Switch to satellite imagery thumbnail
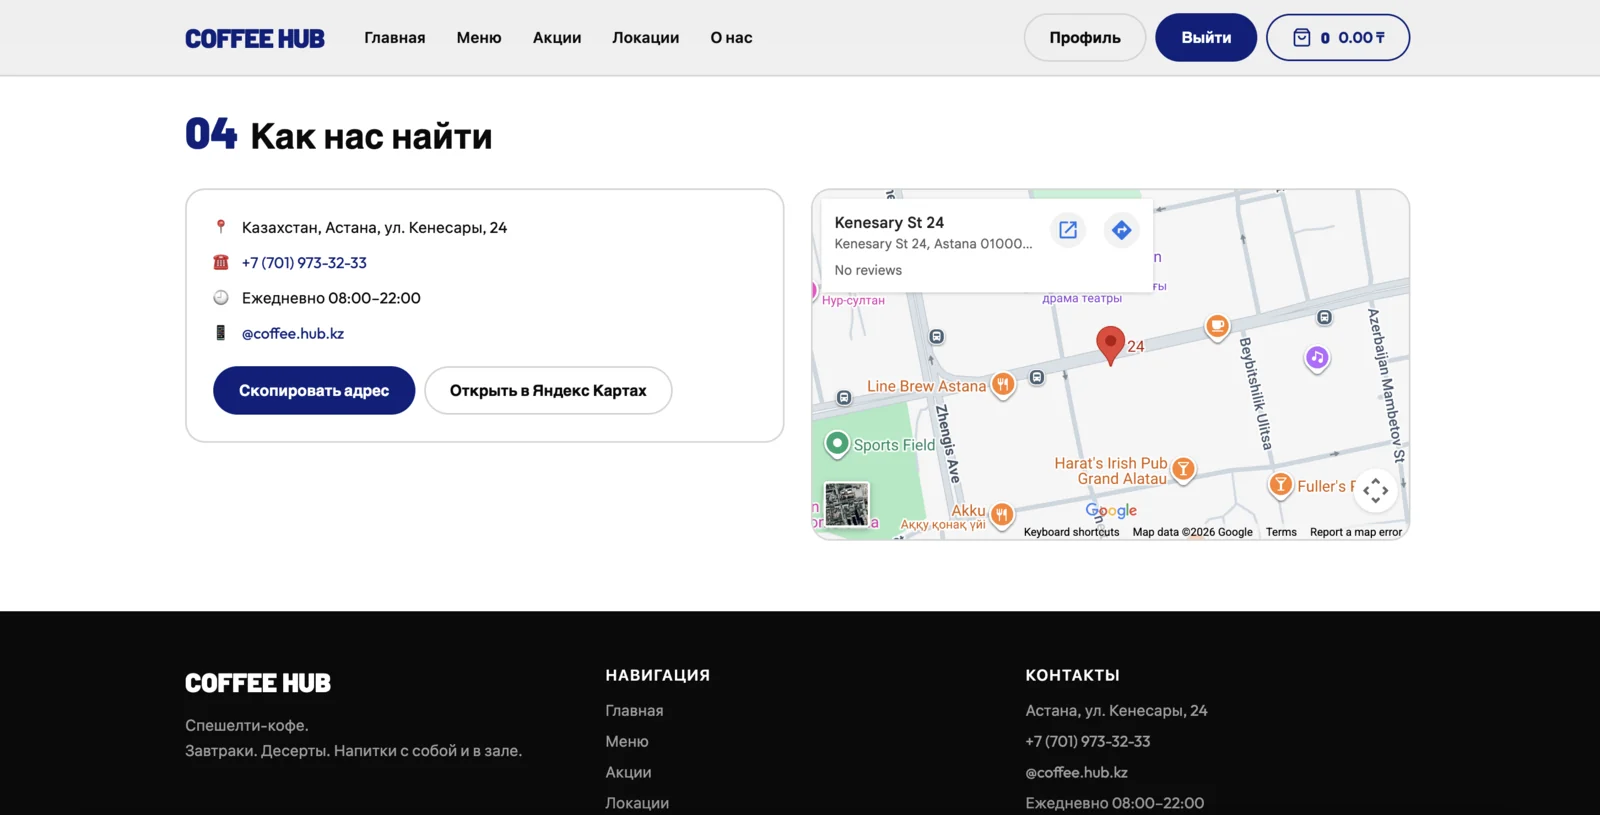Image resolution: width=1600 pixels, height=815 pixels. pyautogui.click(x=846, y=504)
